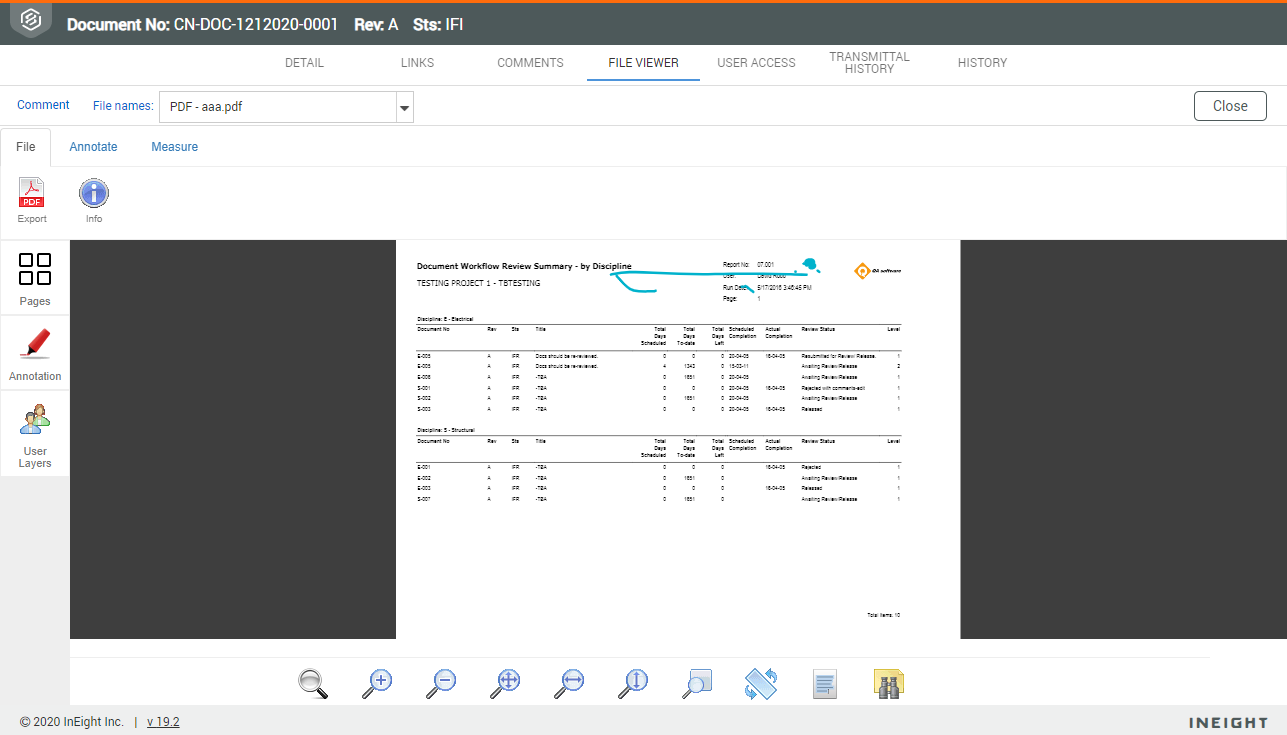
Task: Click the Comment link
Action: 43,105
